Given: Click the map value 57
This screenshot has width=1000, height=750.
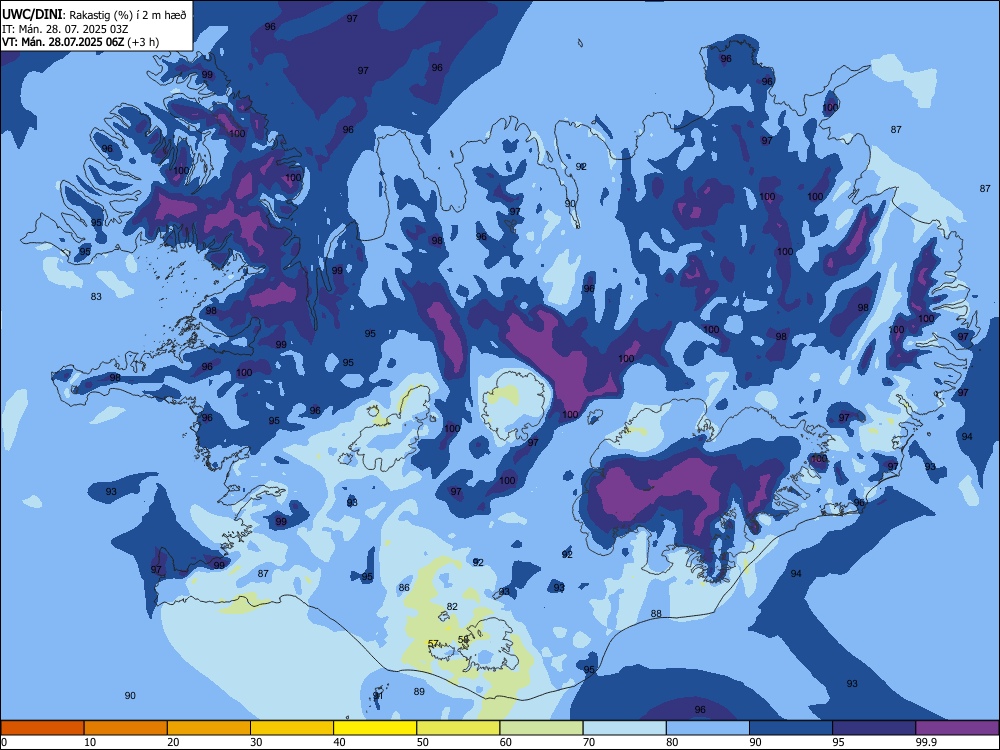Looking at the screenshot, I should (x=434, y=643).
